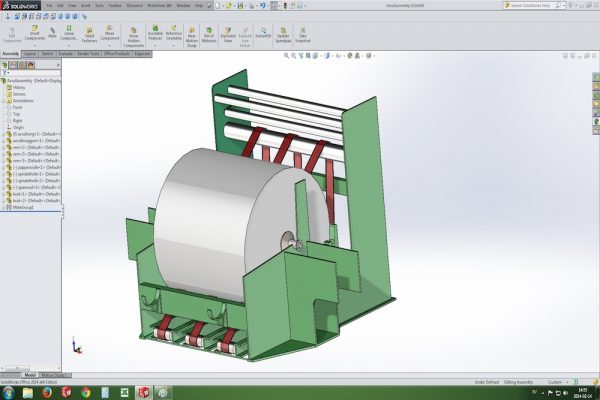The height and width of the screenshot is (400, 600).
Task: Select the Origin item in feature tree
Action: tap(20, 125)
